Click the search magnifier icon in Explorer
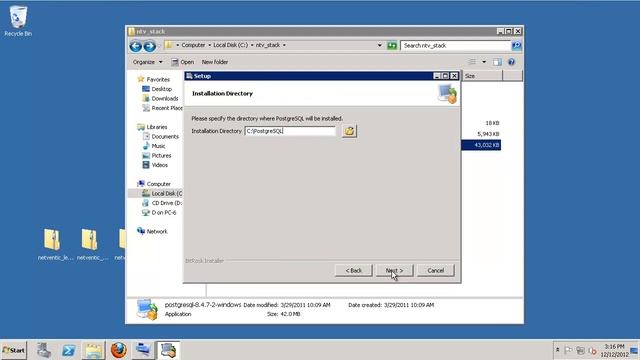Viewport: 640px width, 360px height. [x=516, y=45]
